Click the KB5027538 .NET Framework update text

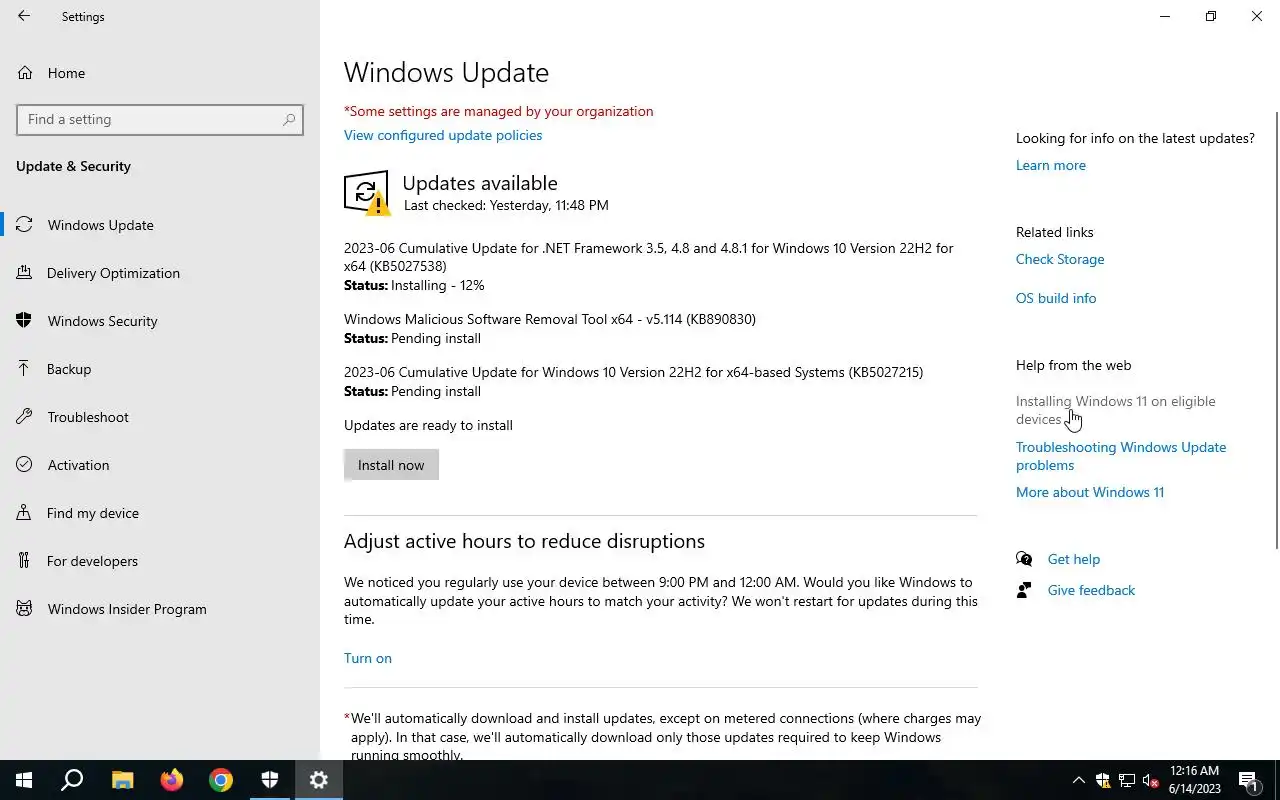pos(648,257)
